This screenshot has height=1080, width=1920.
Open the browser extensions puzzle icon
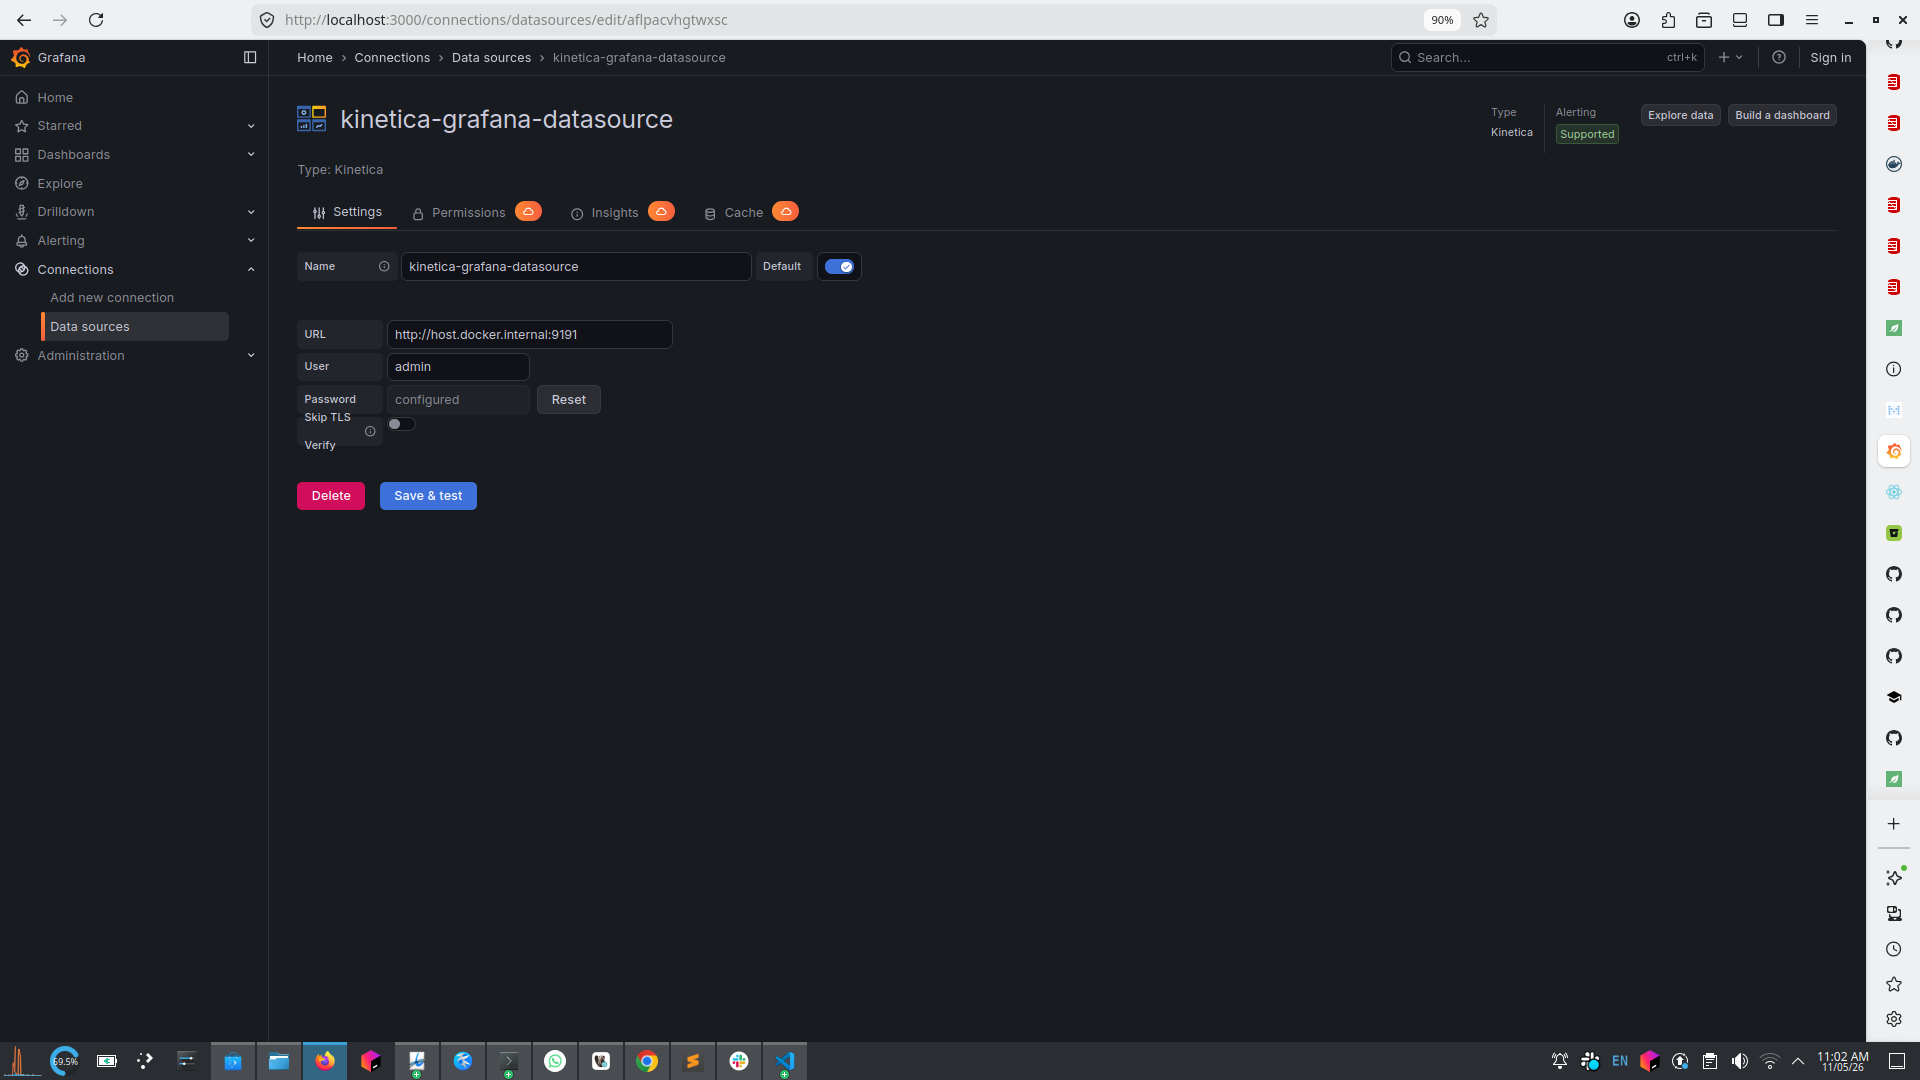pyautogui.click(x=1668, y=20)
